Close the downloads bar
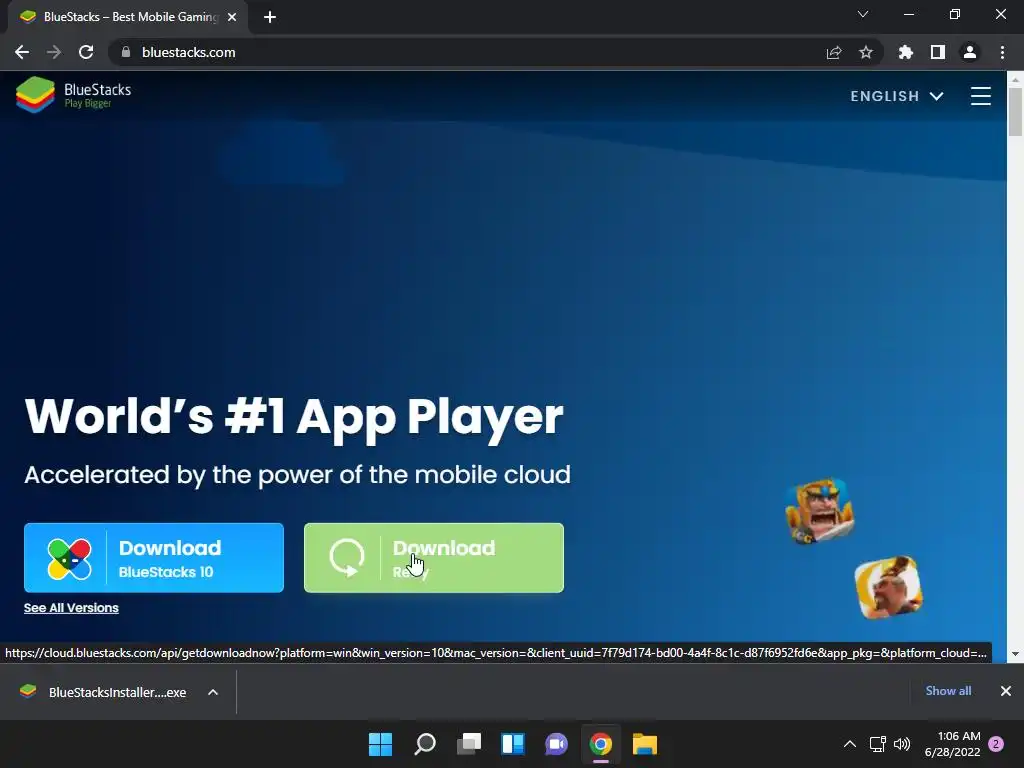 point(1006,691)
